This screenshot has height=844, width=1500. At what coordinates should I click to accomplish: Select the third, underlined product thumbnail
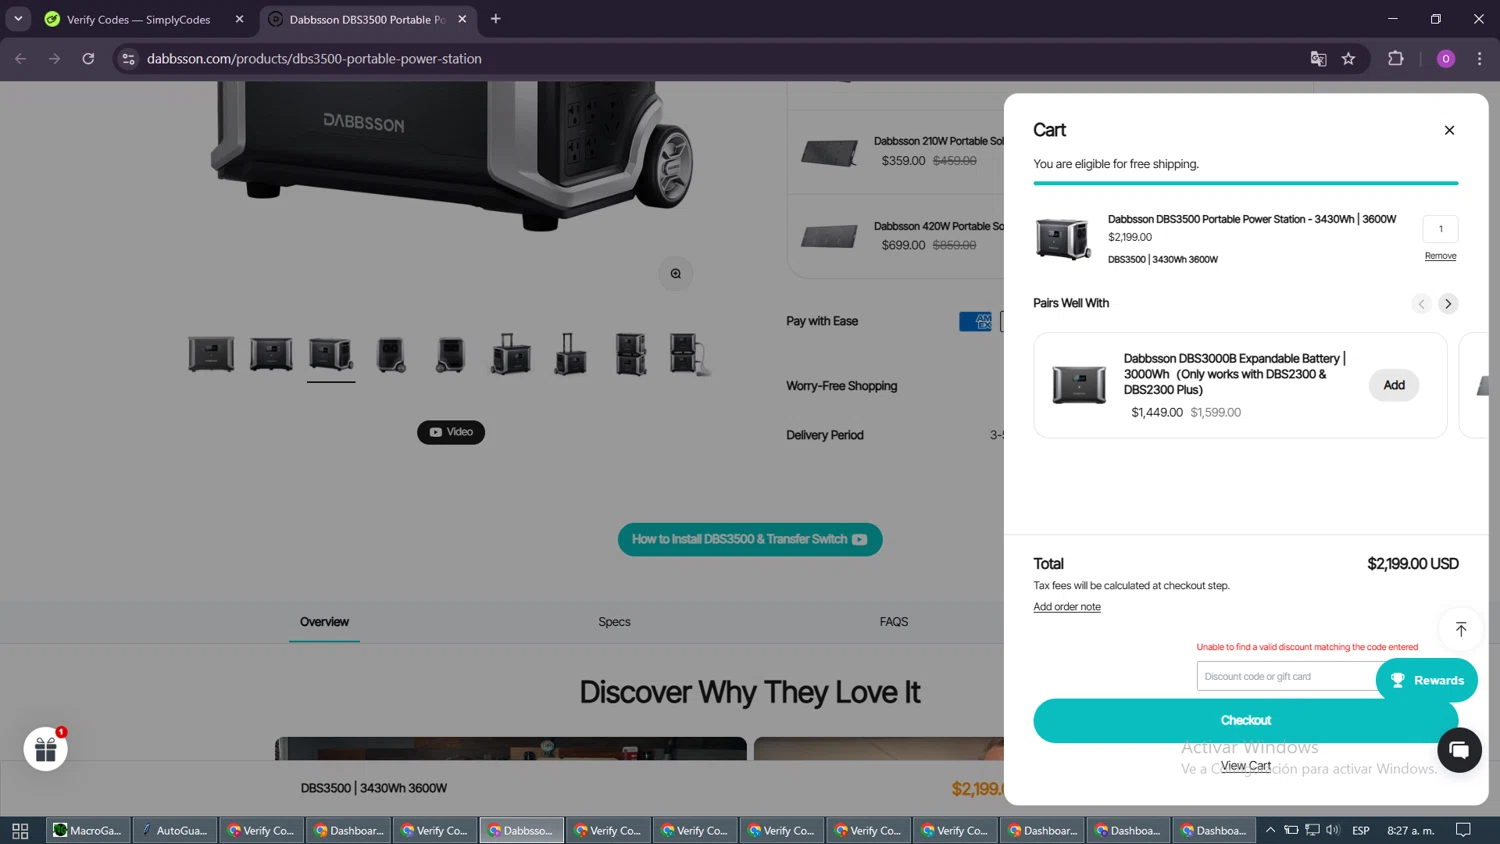331,354
